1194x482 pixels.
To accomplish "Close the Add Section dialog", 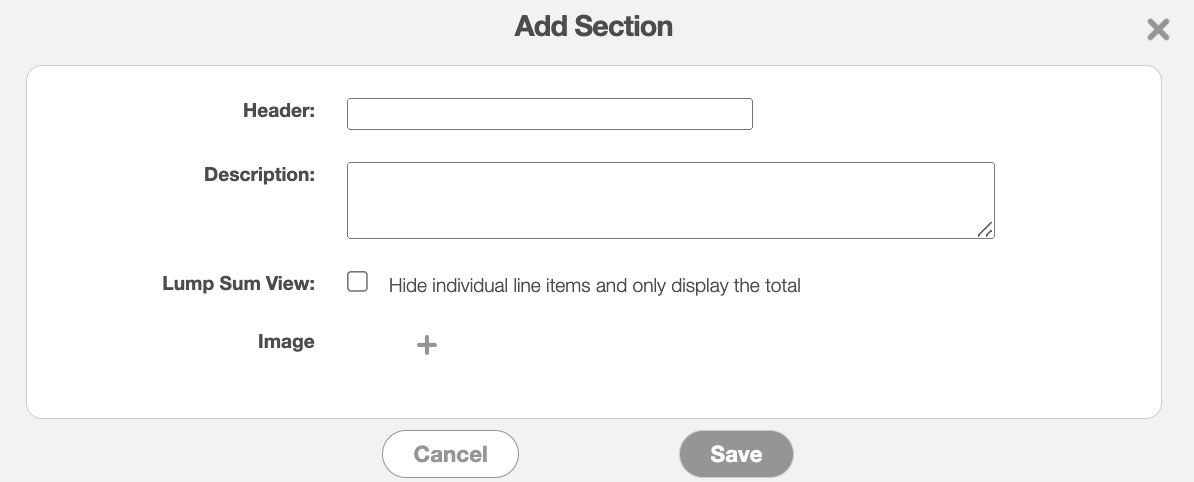I will point(1158,30).
